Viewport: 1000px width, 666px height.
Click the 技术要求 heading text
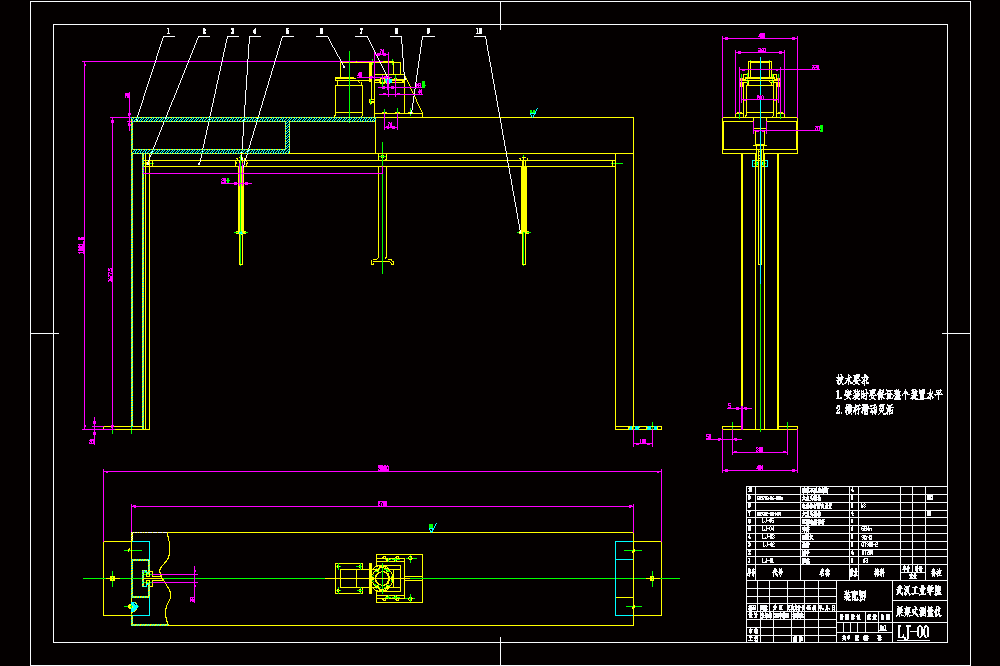coord(852,380)
